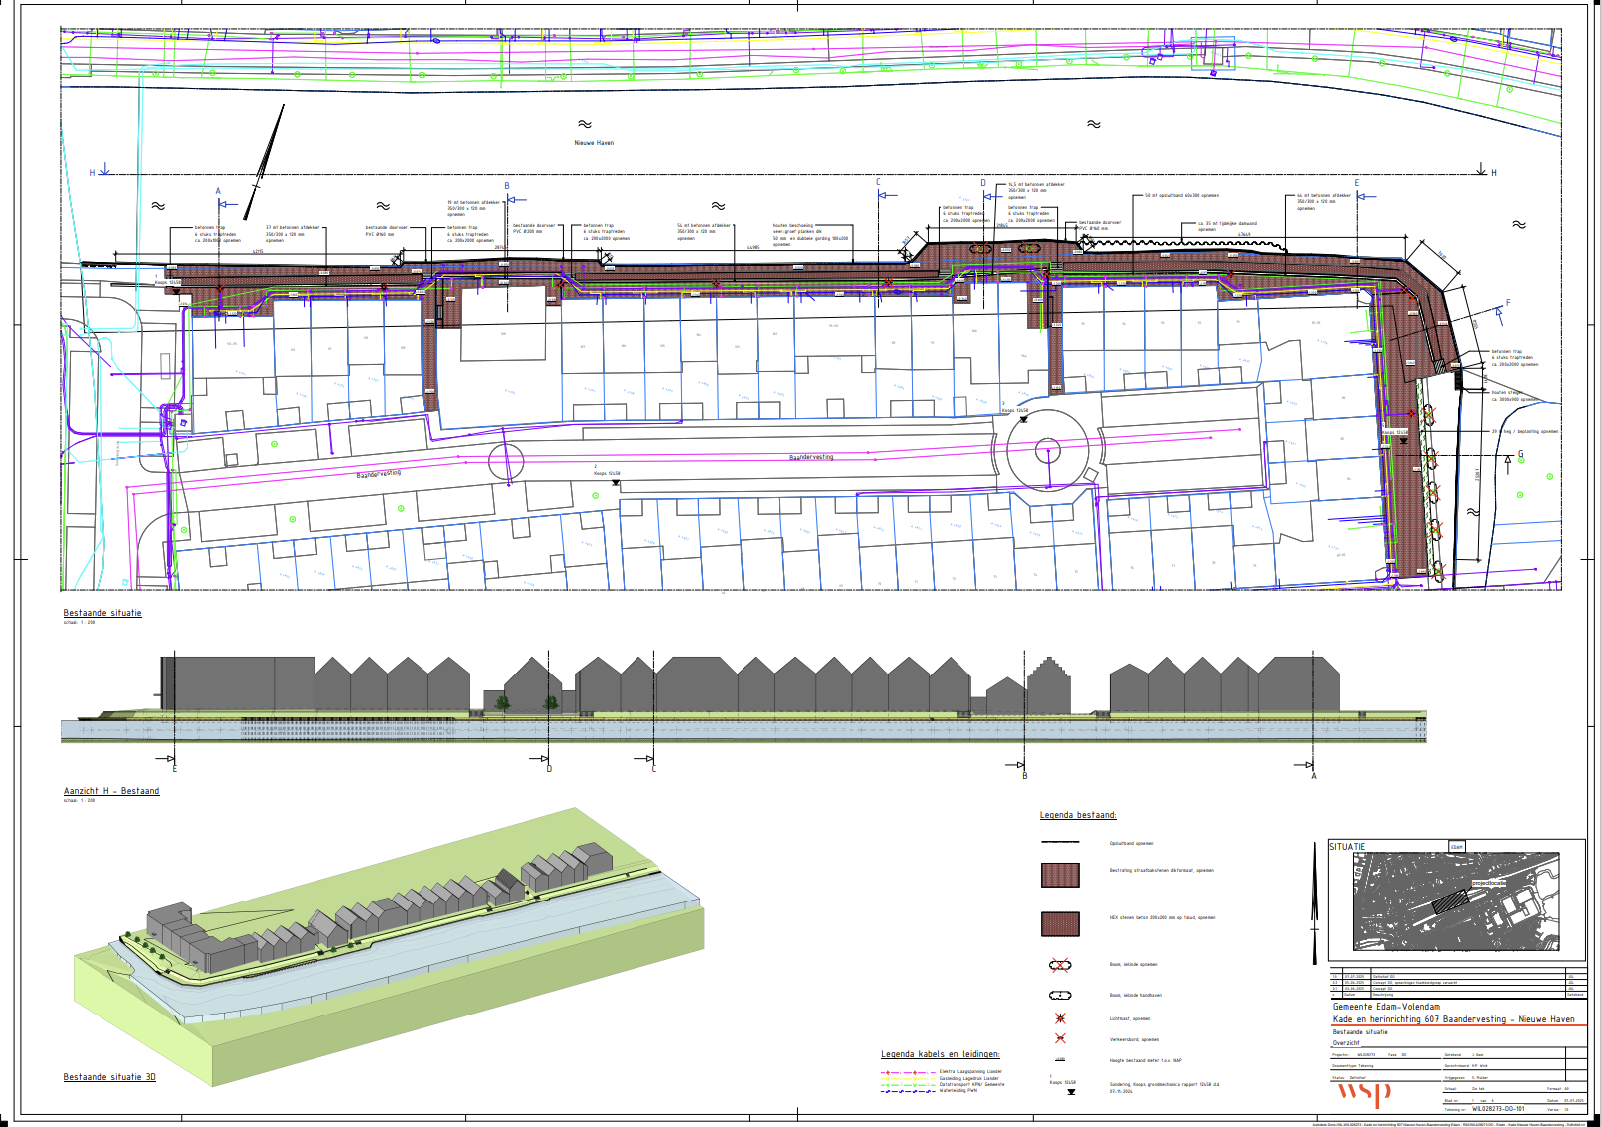Click 'Gemeente Edam-Volendam' in title block
Screen dimensions: 1602x1127
point(1387,1007)
